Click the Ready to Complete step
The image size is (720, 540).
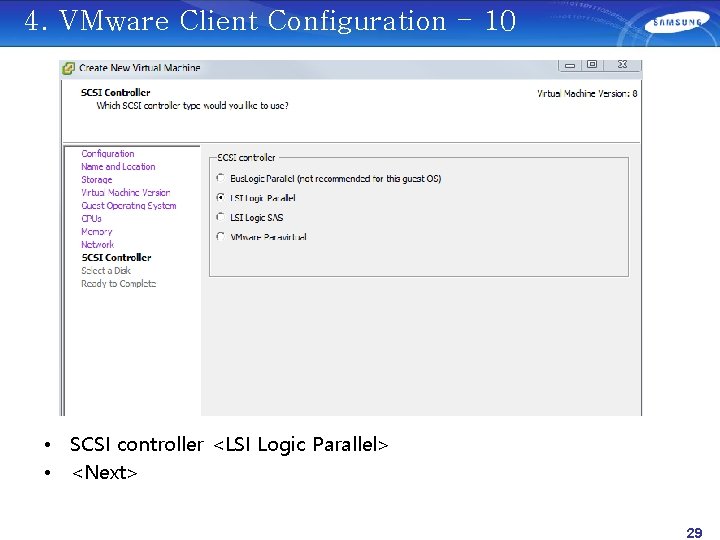coord(118,283)
